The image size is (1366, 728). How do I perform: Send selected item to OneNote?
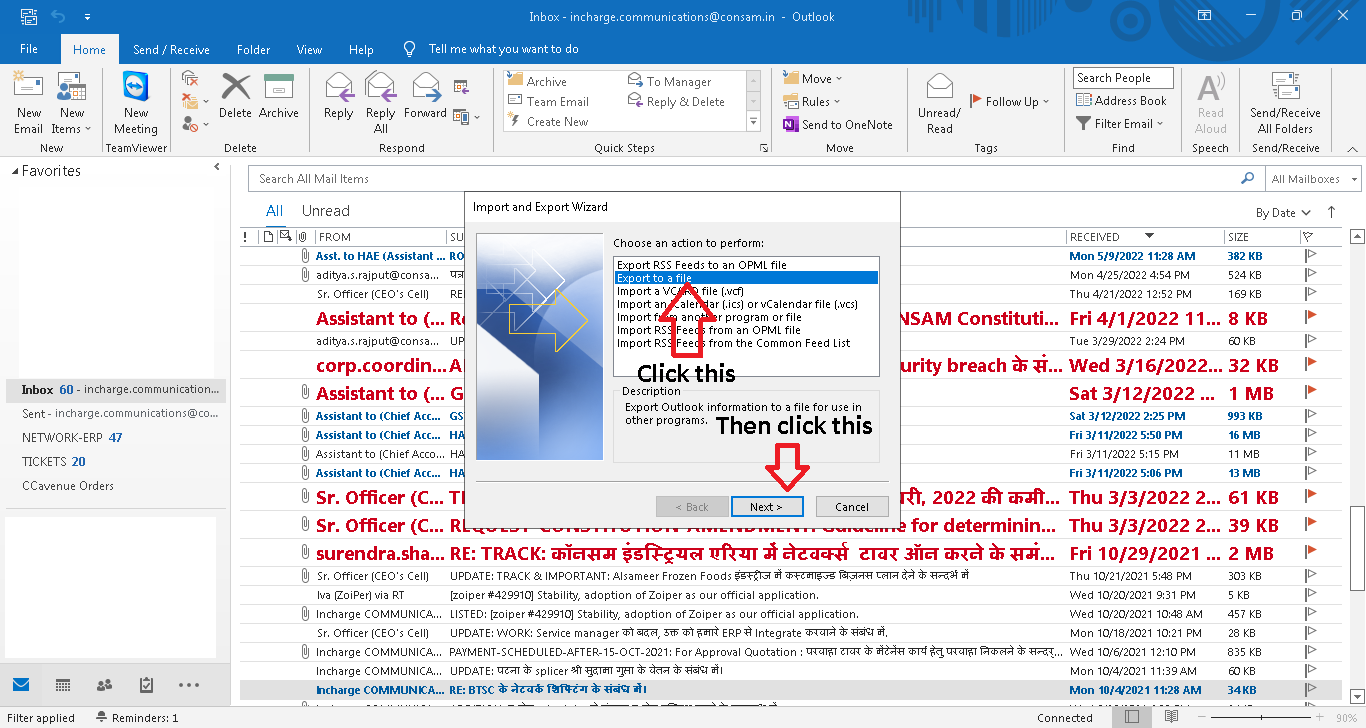pos(837,125)
